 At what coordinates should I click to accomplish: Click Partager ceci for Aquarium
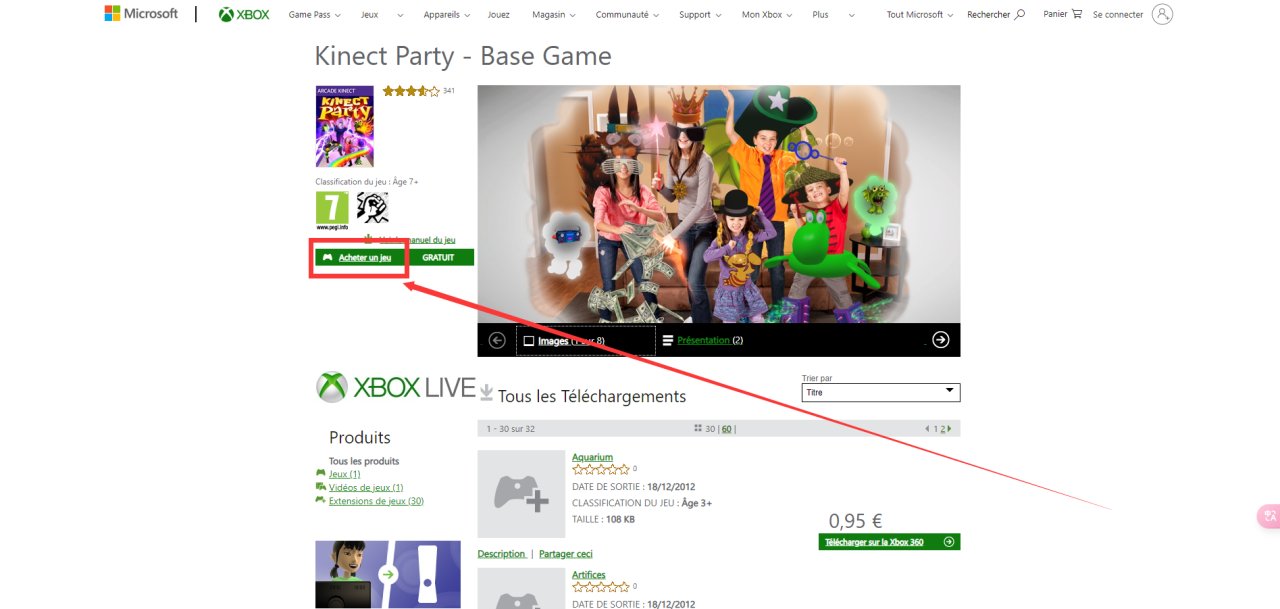coord(566,554)
